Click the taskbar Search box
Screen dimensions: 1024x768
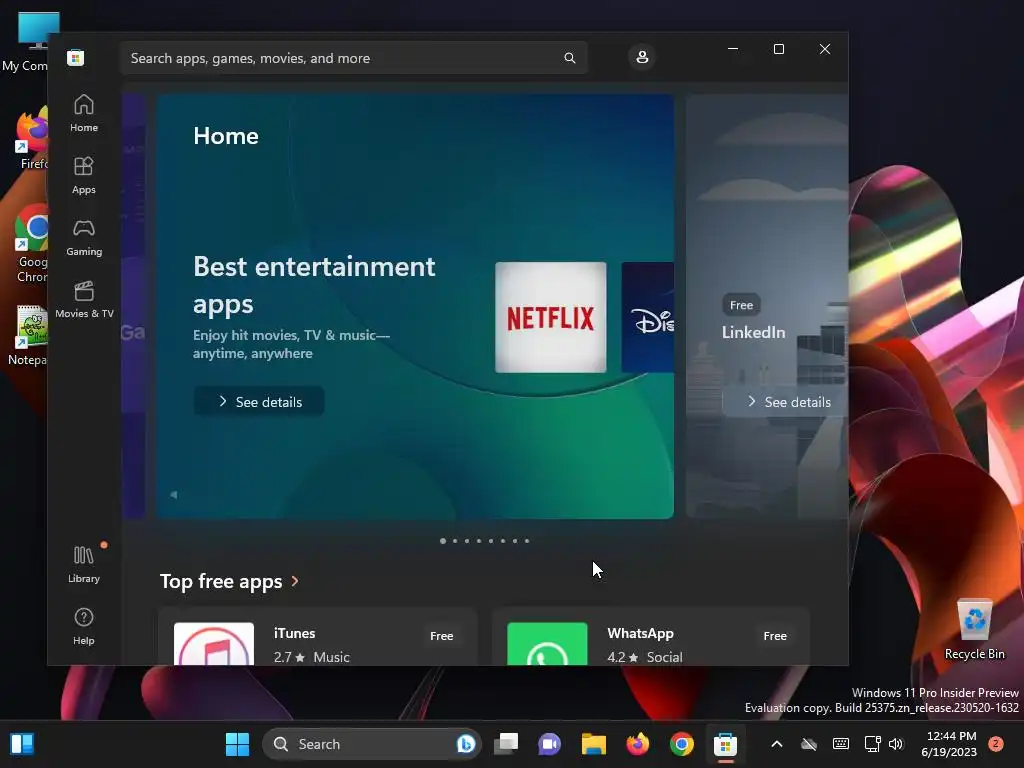coord(372,744)
